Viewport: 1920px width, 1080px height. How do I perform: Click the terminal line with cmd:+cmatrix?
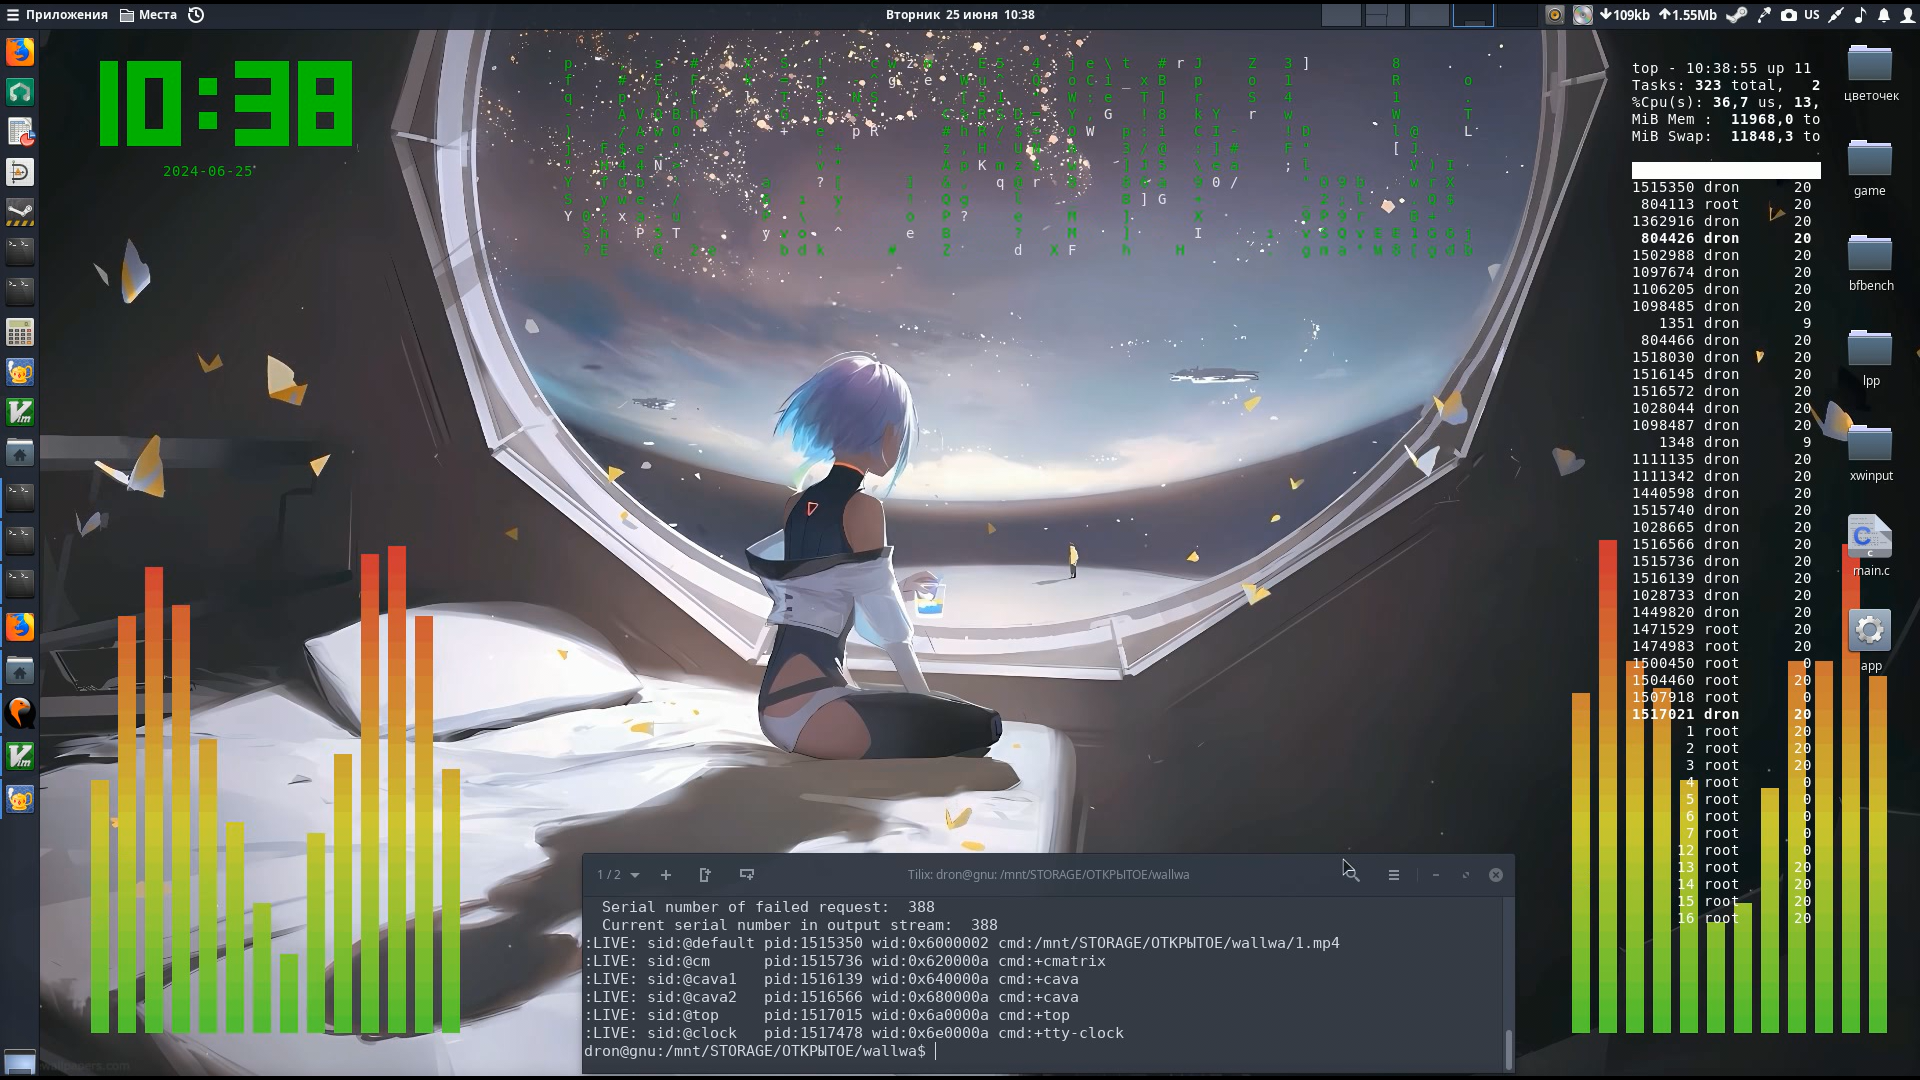pyautogui.click(x=845, y=961)
